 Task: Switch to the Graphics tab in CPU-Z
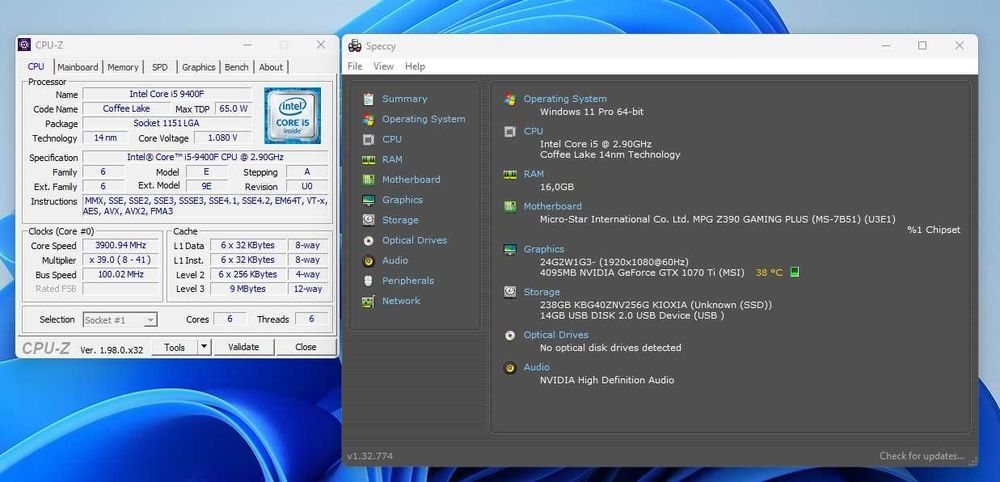pos(198,67)
